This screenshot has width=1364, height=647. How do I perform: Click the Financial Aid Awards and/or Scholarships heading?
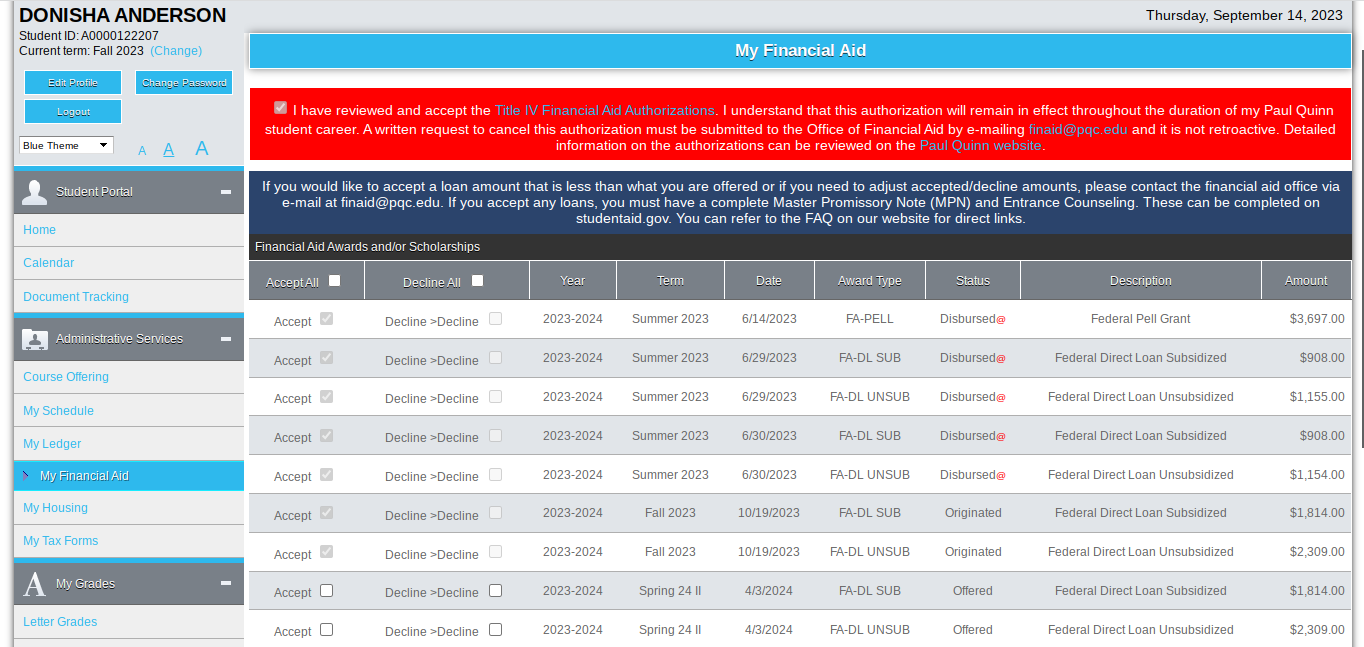pos(367,247)
